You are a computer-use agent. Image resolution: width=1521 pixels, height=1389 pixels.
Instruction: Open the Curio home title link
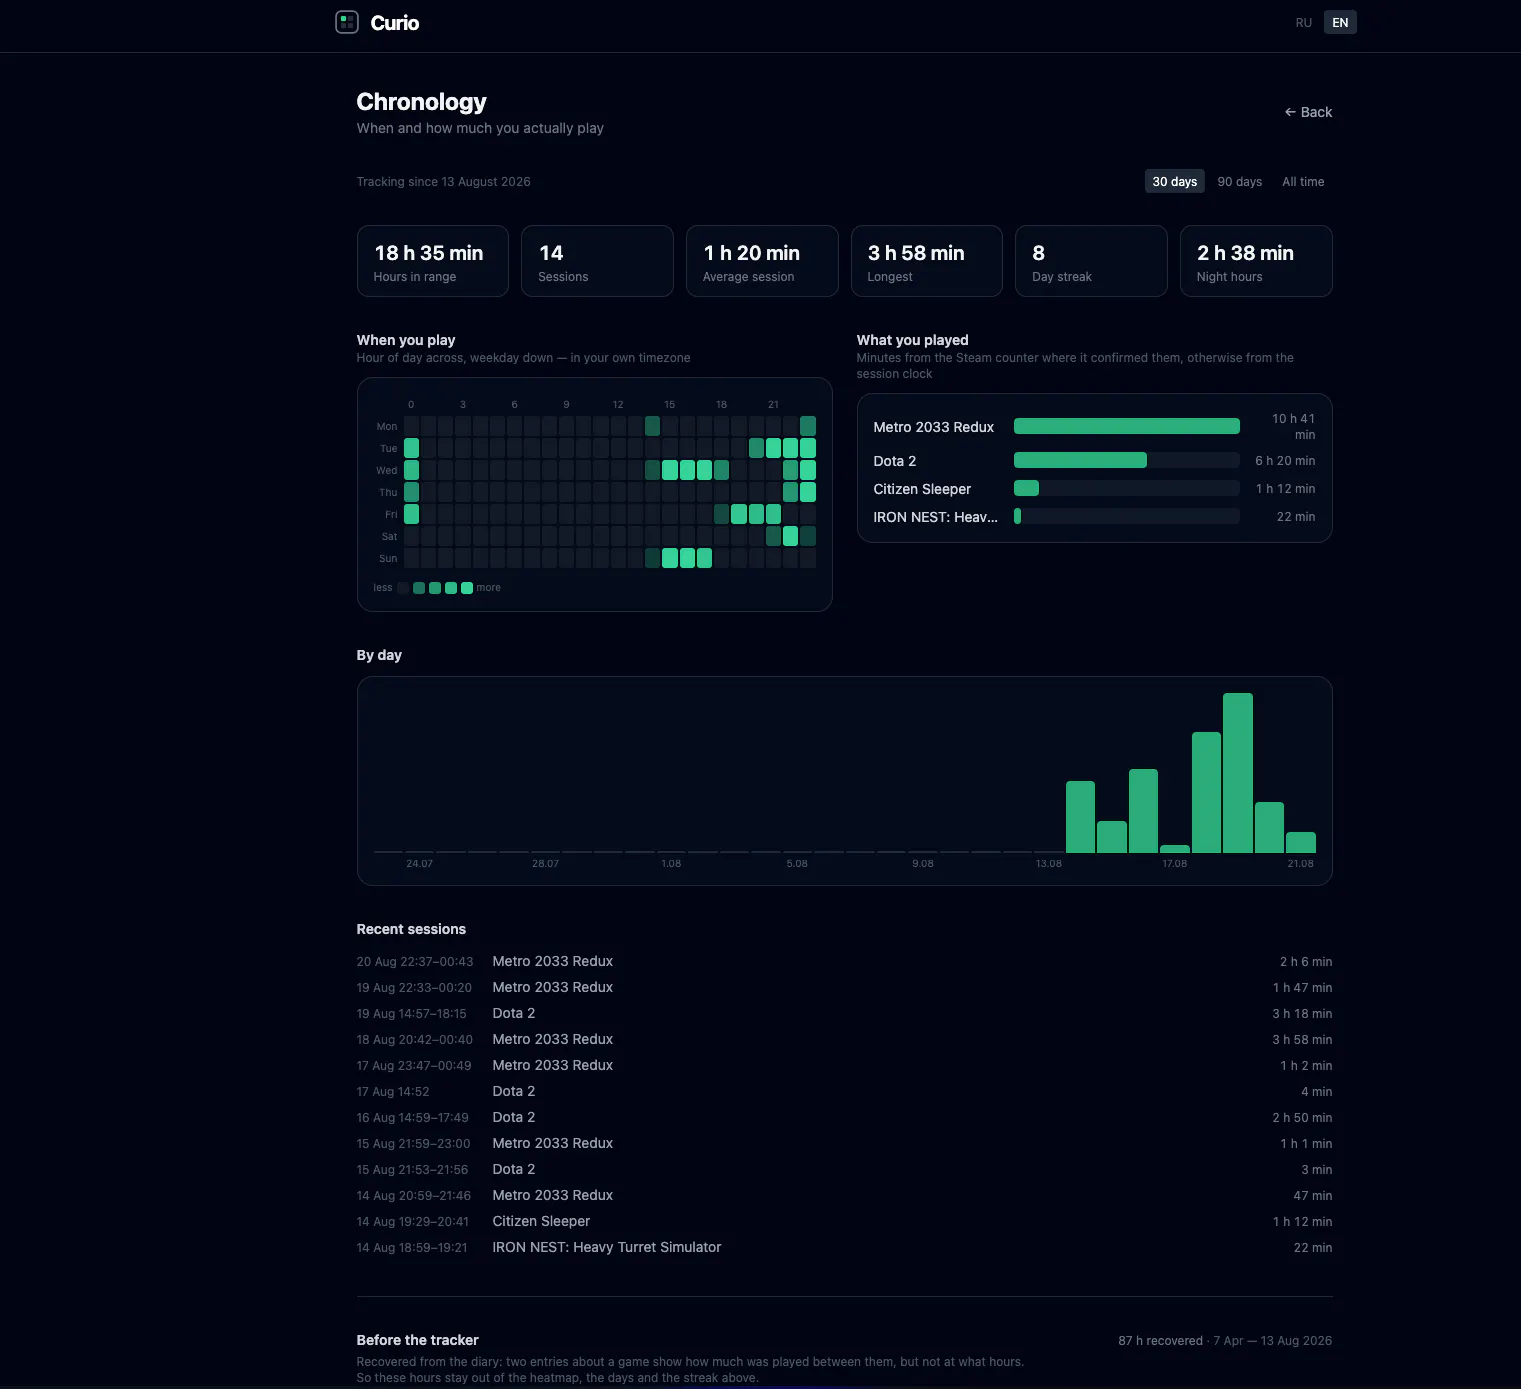click(x=395, y=23)
